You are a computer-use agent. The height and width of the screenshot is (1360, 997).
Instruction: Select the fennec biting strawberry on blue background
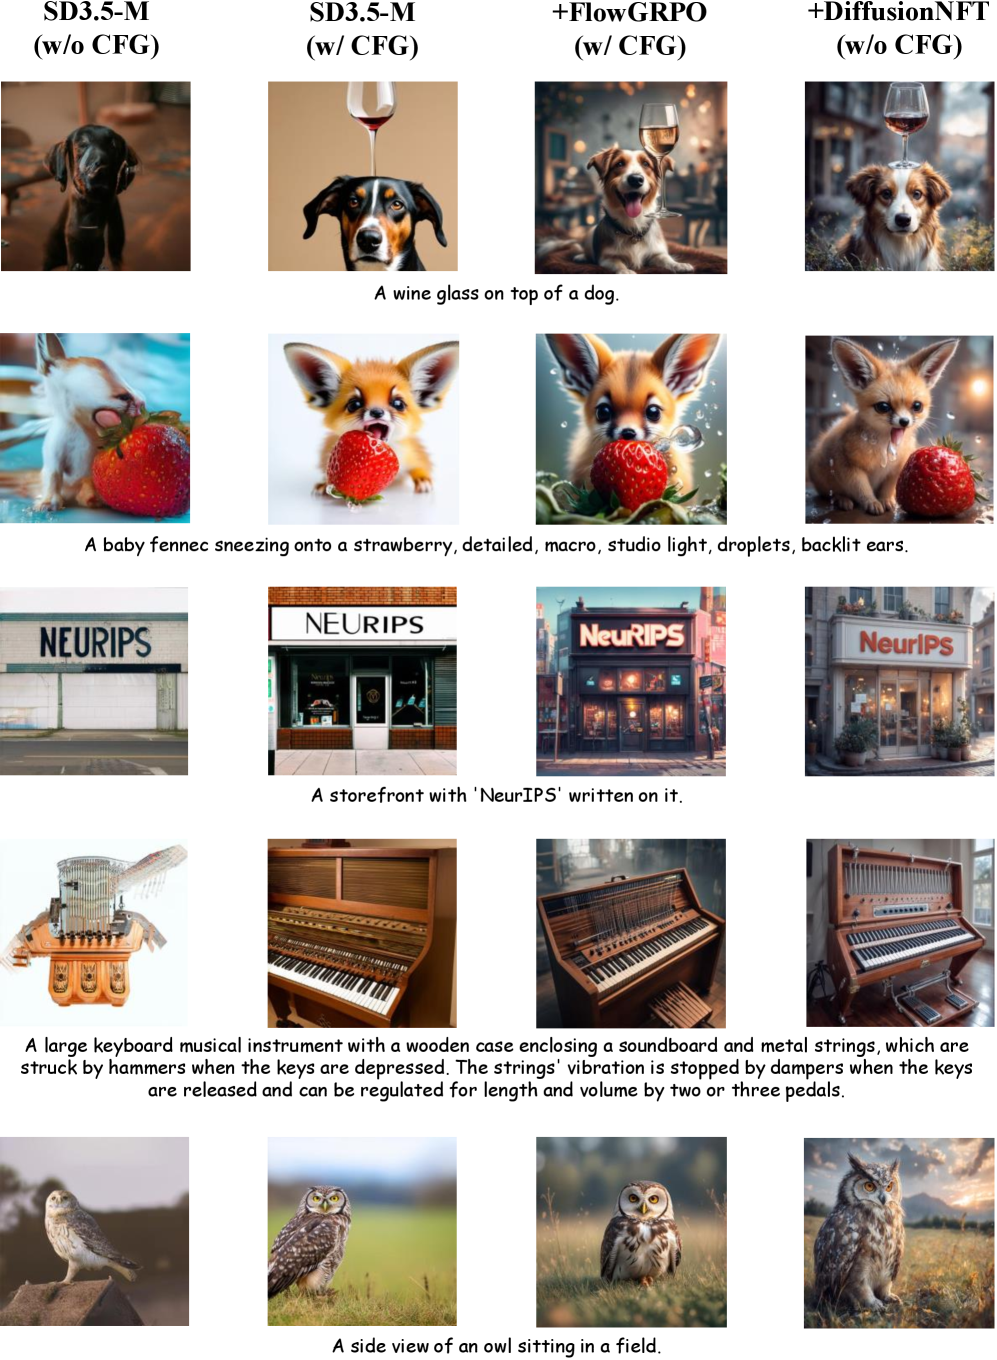pos(95,428)
